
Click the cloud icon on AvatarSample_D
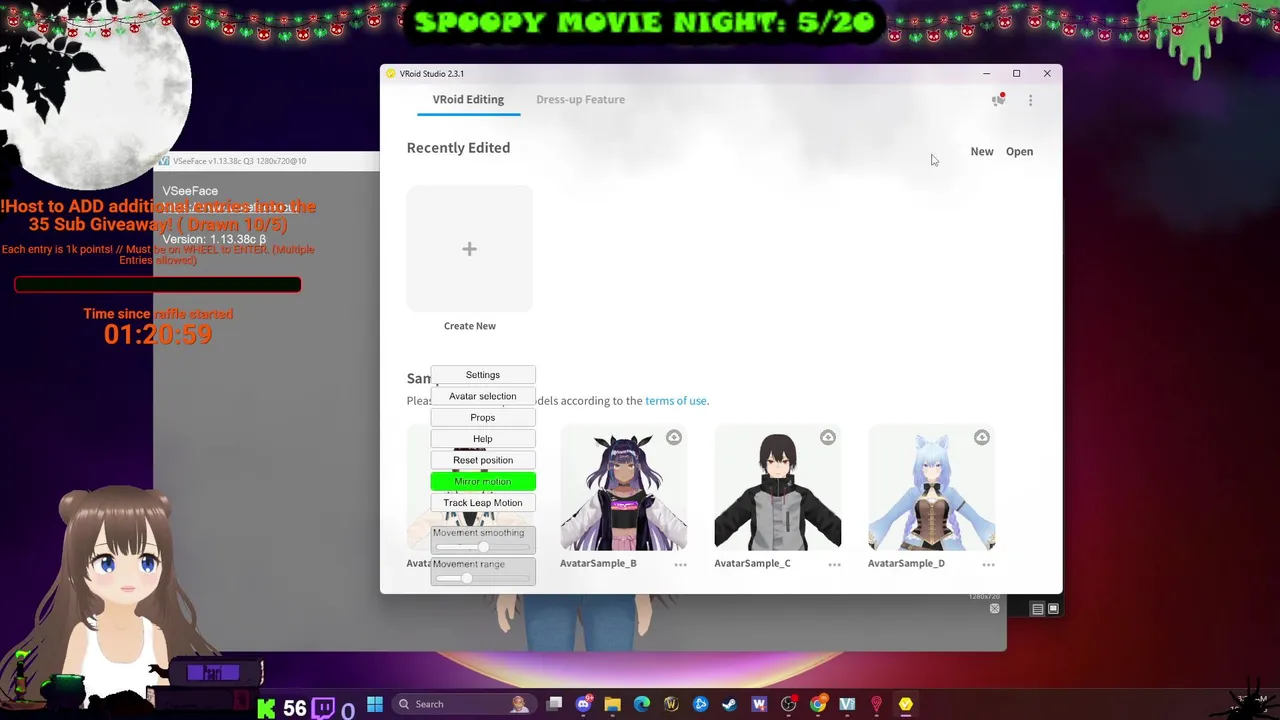pos(982,437)
